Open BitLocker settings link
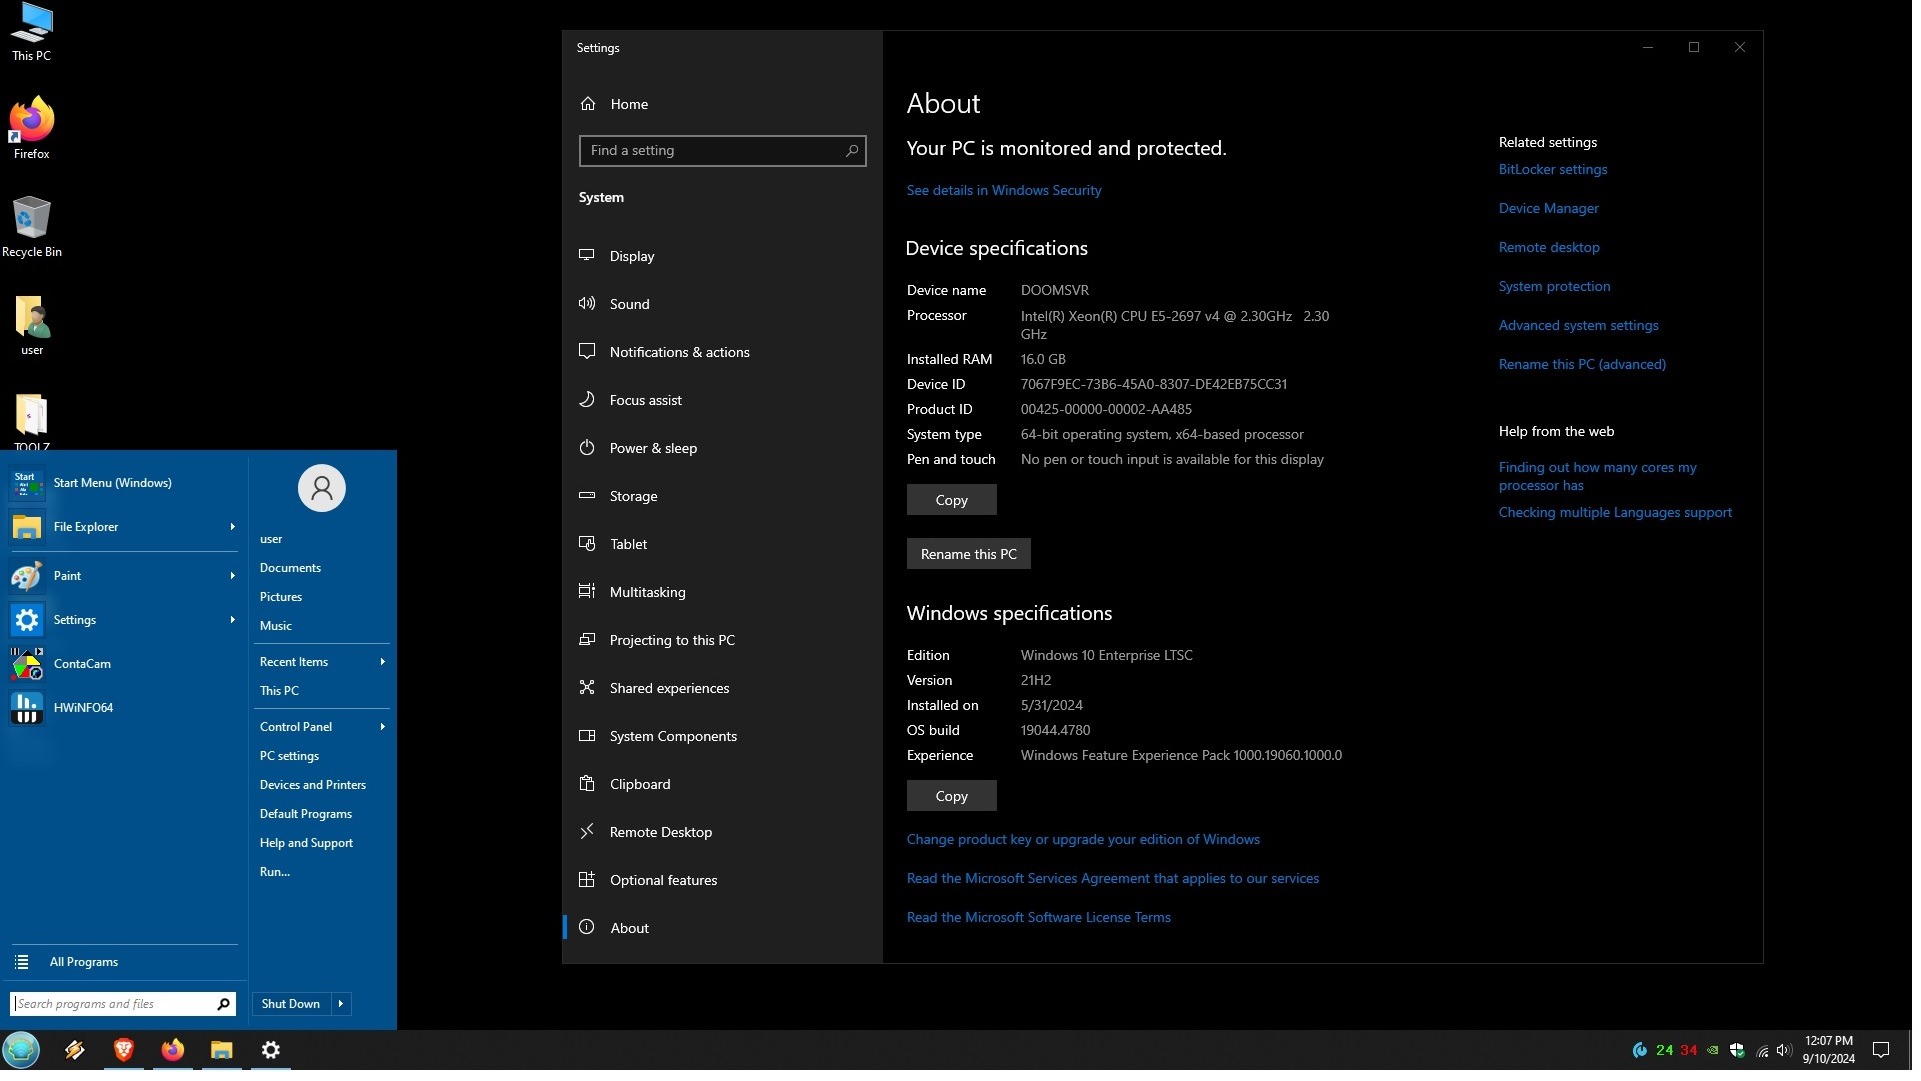The height and width of the screenshot is (1081, 1921). (1552, 169)
